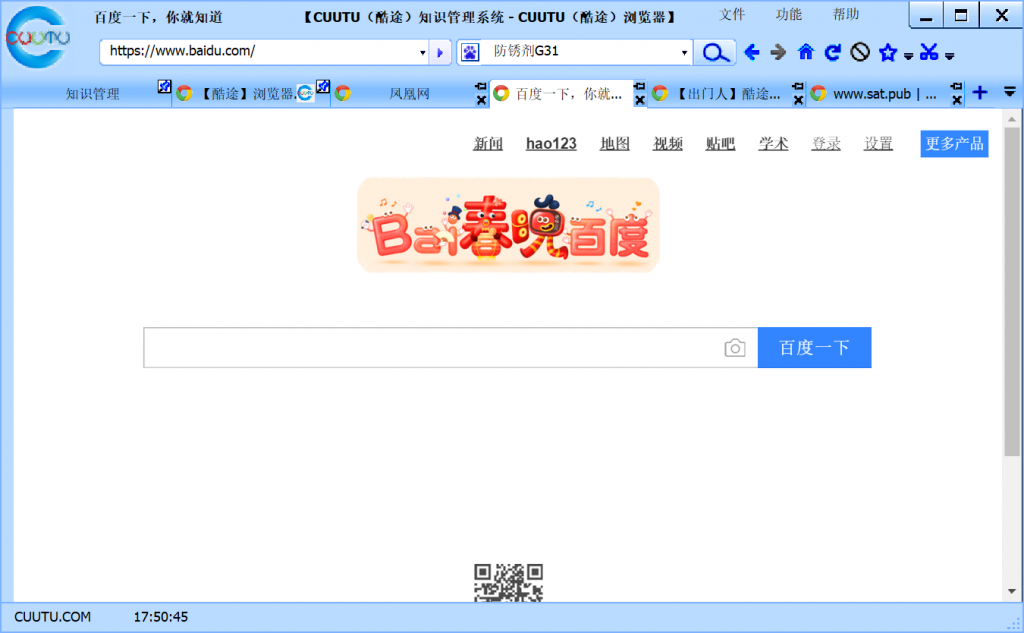
Task: Pin the 【出门人】酷途 tab
Action: pos(798,86)
